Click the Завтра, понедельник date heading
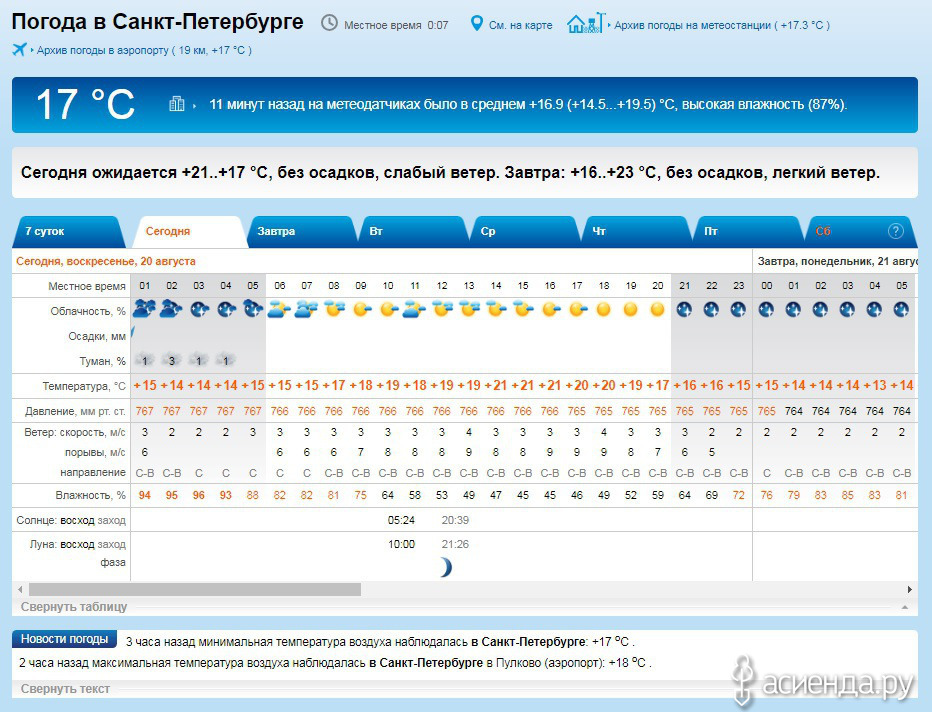Viewport: 932px width, 712px height. tap(837, 261)
